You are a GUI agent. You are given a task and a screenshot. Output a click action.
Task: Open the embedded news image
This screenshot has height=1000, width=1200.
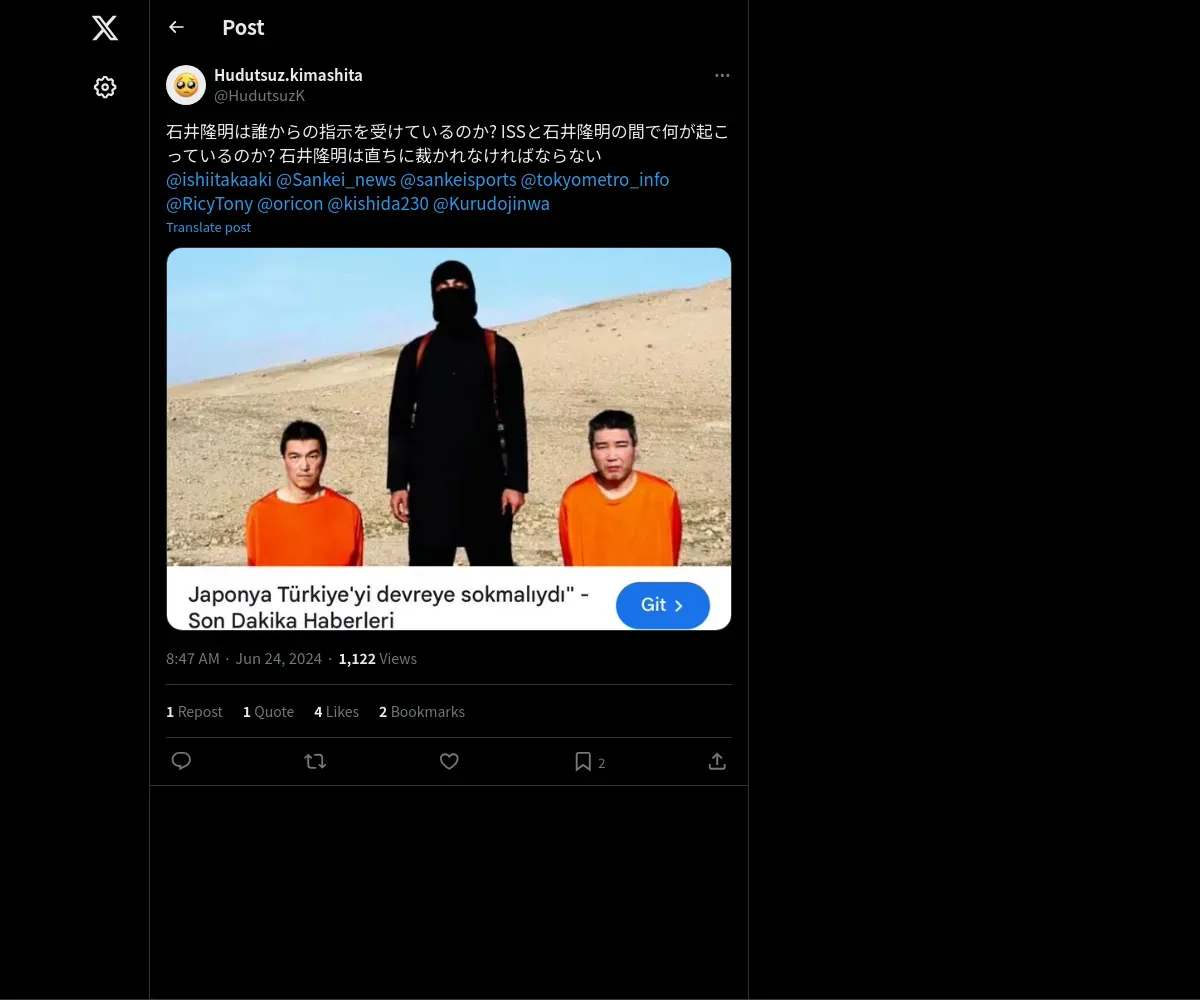pos(449,407)
